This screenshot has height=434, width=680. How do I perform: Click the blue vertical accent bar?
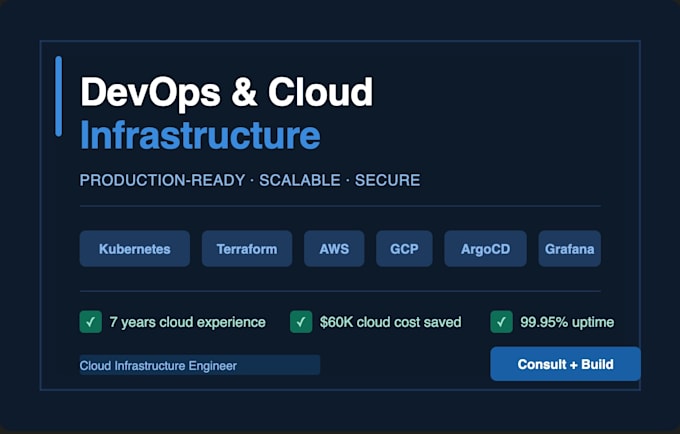(x=59, y=96)
